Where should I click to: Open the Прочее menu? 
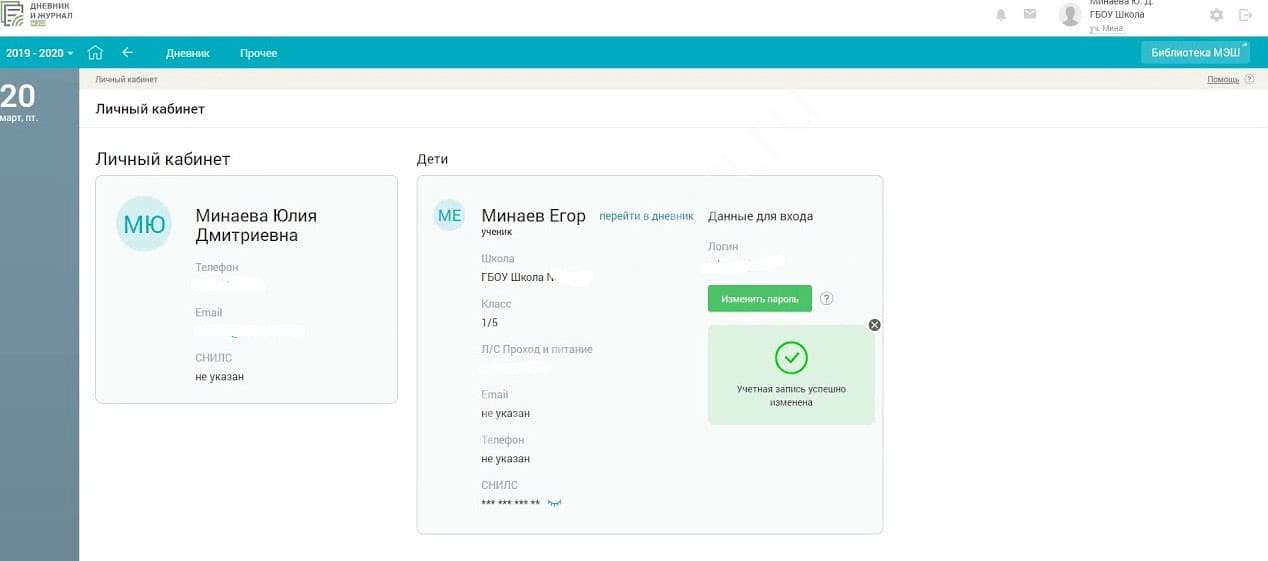coord(258,53)
